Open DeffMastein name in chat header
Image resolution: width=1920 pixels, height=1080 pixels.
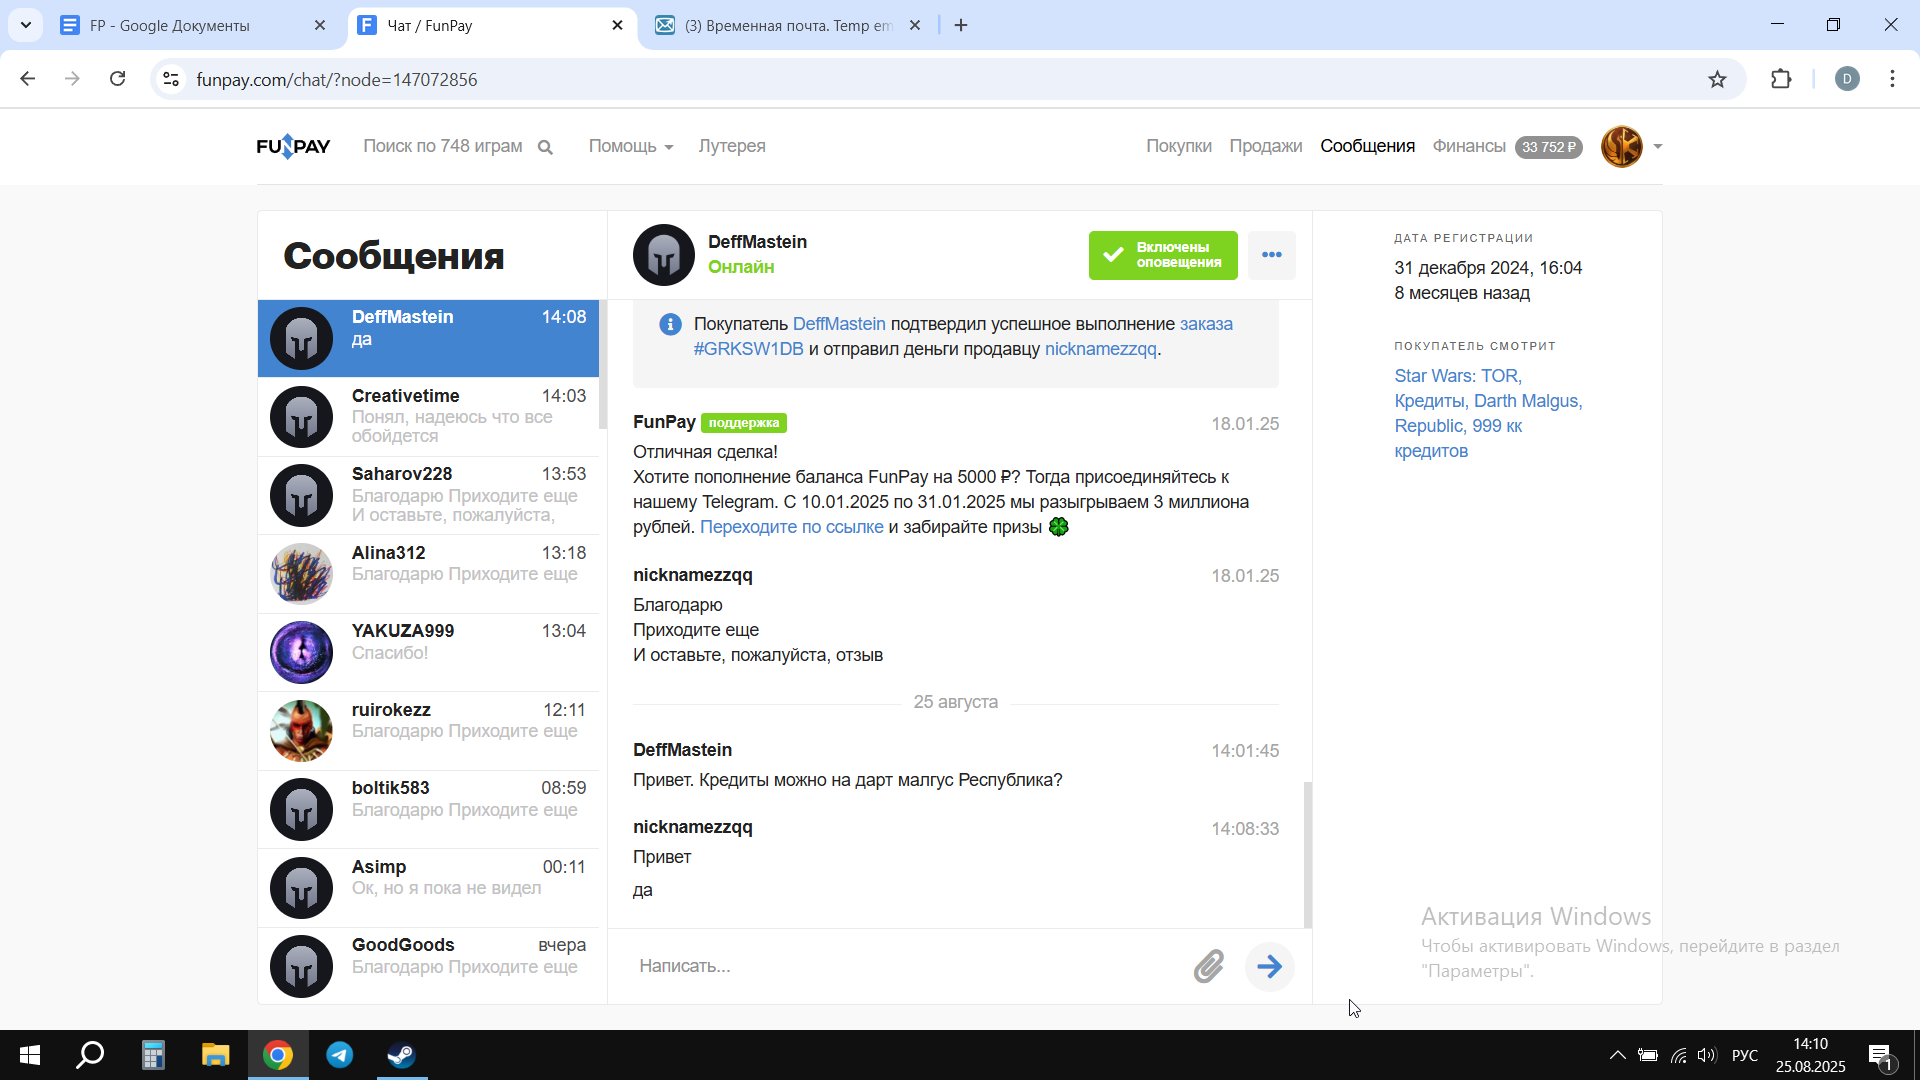(757, 242)
